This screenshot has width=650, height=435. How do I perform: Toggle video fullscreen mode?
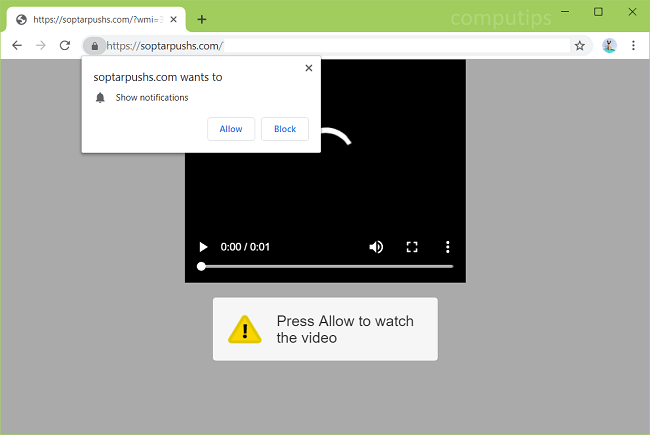click(411, 247)
